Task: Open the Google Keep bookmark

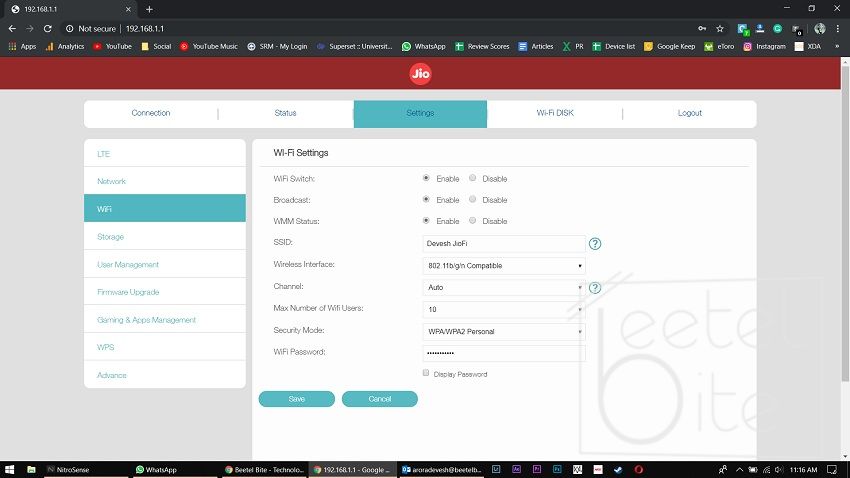Action: 669,47
